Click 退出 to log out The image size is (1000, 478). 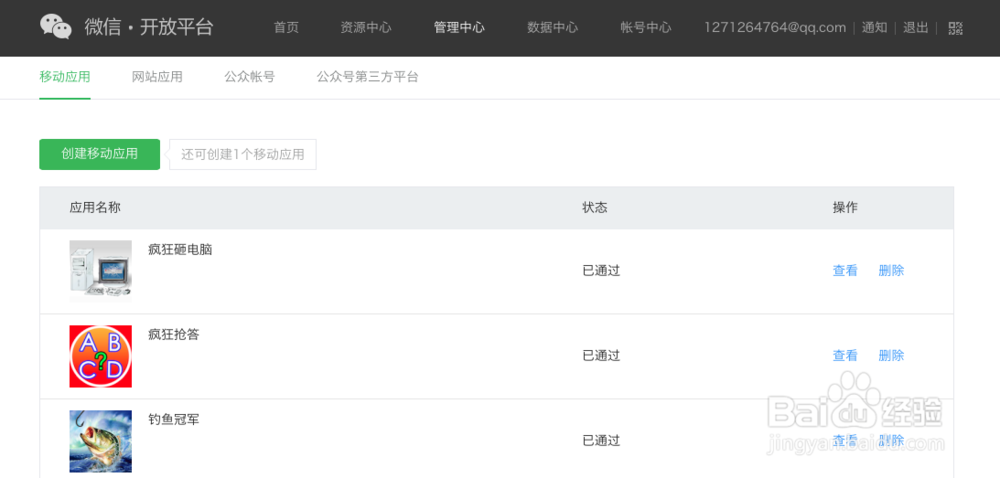[x=916, y=27]
